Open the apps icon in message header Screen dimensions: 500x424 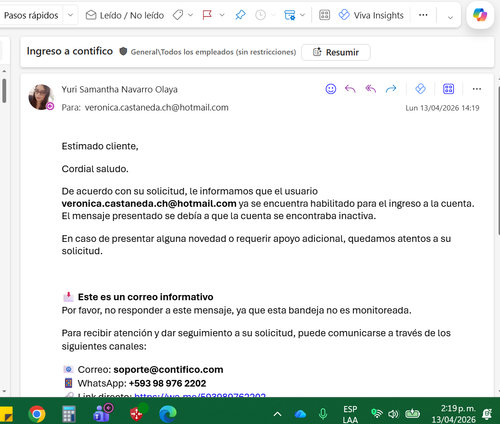tap(448, 89)
